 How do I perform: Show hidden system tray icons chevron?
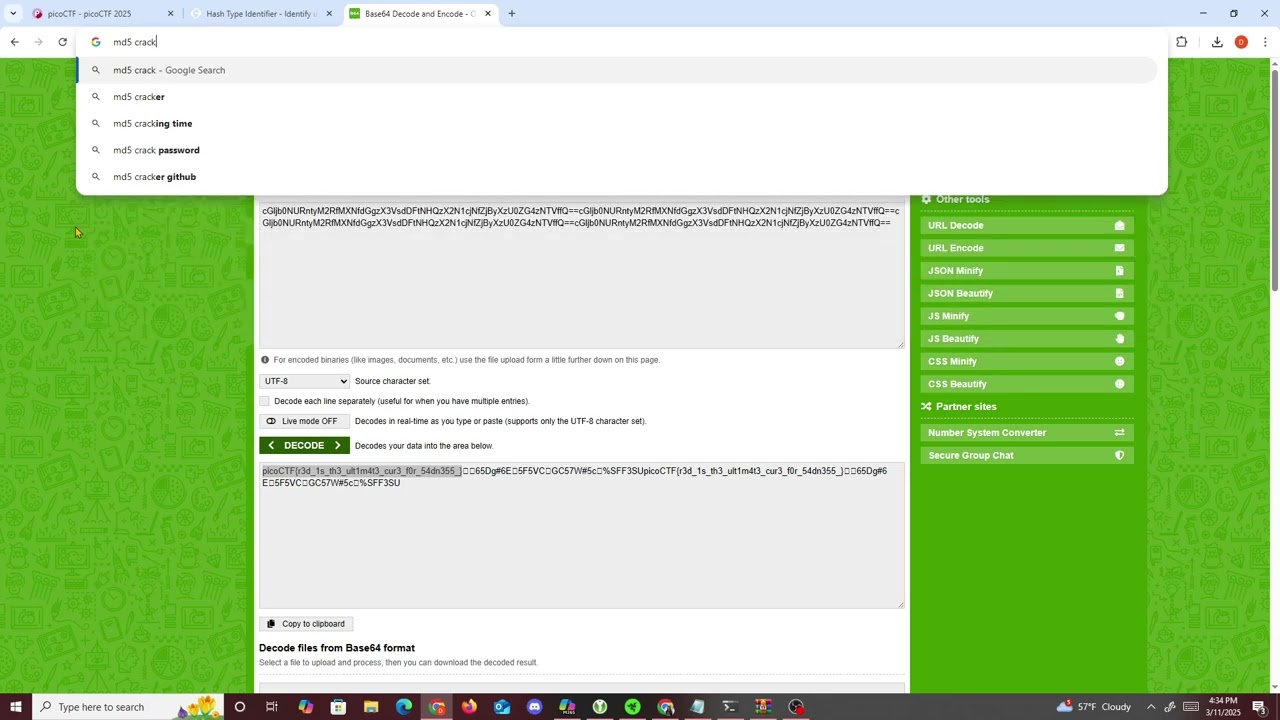[x=1153, y=707]
